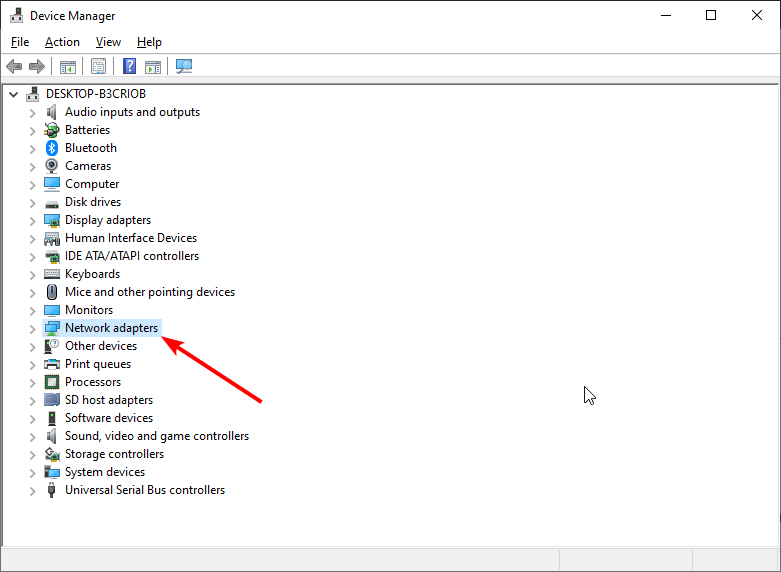The height and width of the screenshot is (572, 781).
Task: Click the printer icon beside Print queues
Action: point(52,364)
